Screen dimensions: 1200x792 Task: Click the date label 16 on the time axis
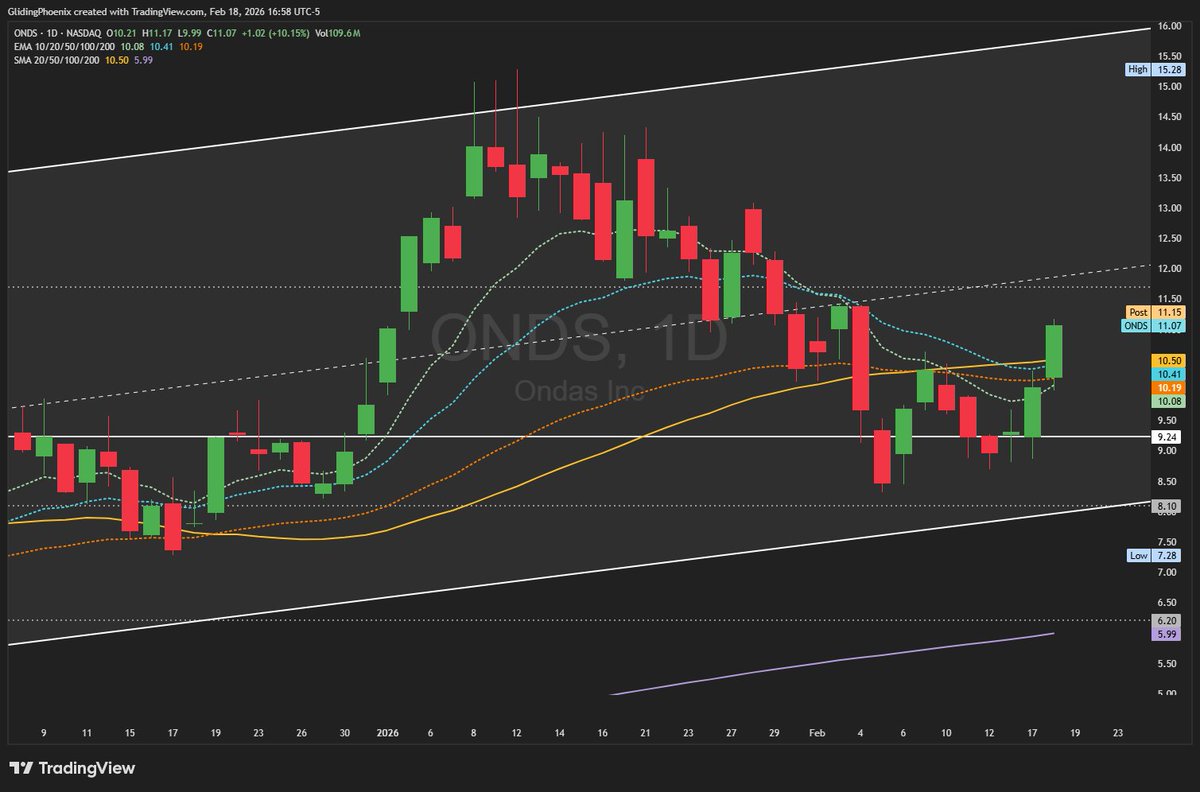[x=603, y=732]
